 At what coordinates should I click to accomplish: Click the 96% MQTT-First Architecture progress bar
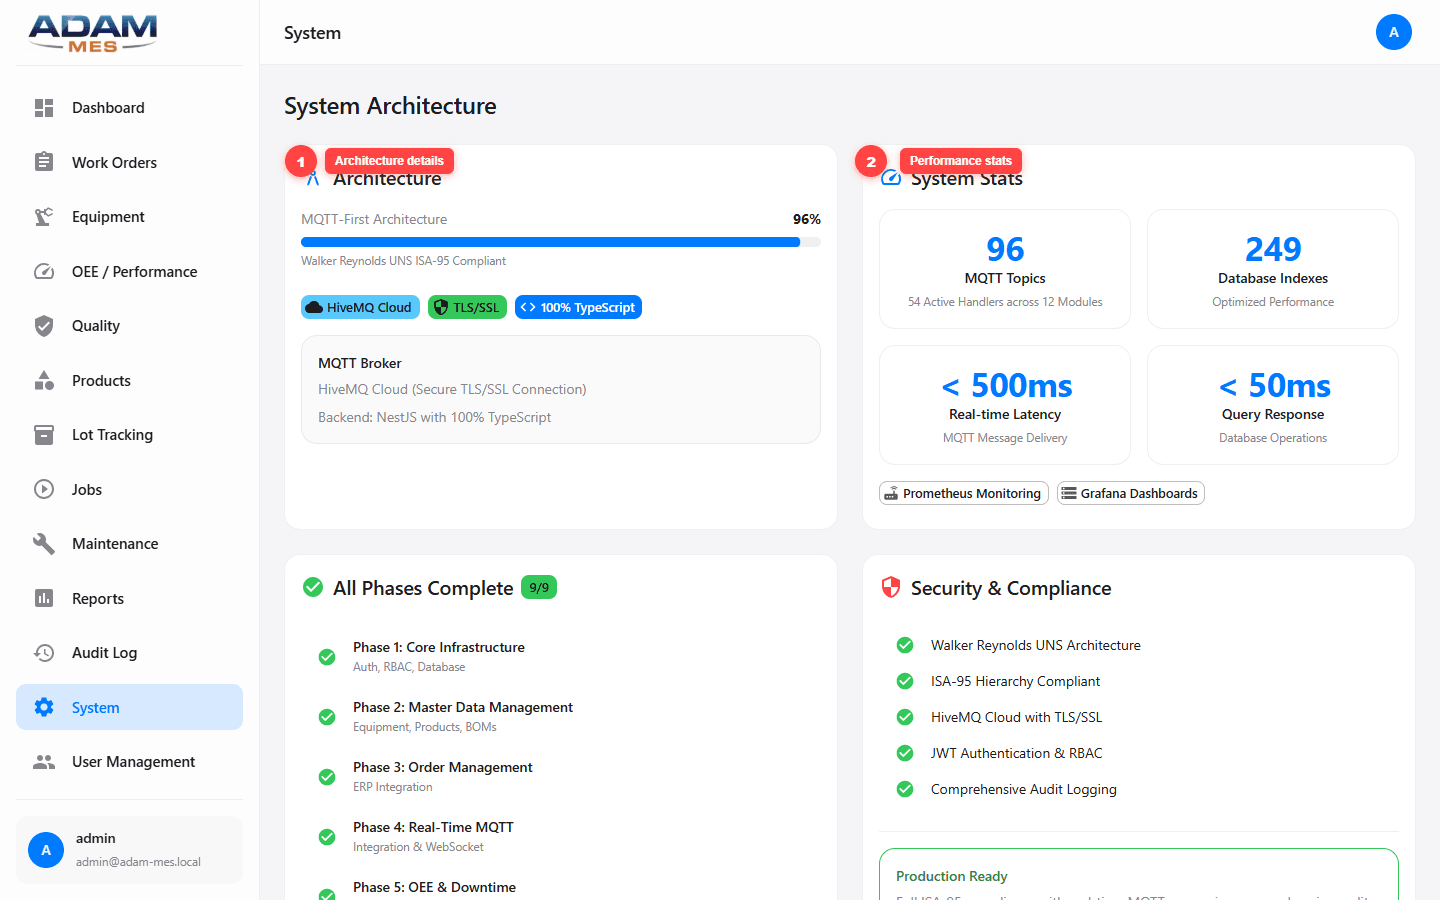(560, 241)
